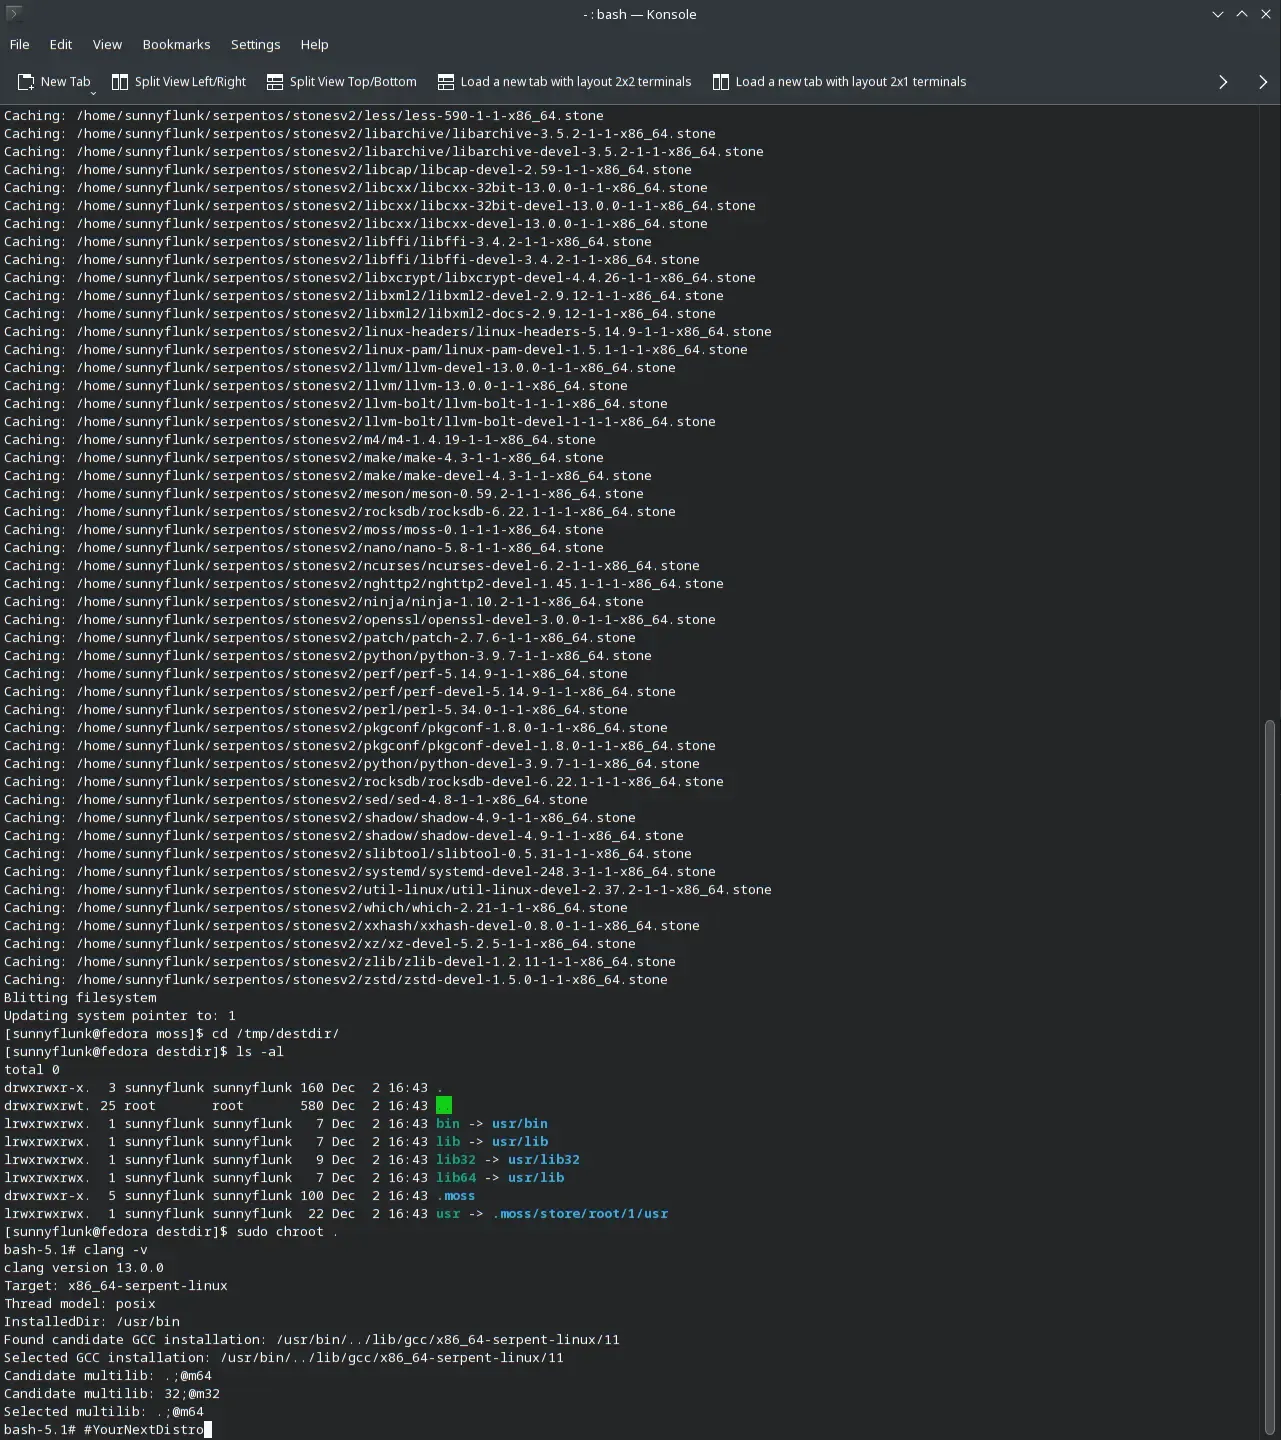Image resolution: width=1281 pixels, height=1440 pixels.
Task: Click the less-590 stone caching line
Action: point(304,116)
